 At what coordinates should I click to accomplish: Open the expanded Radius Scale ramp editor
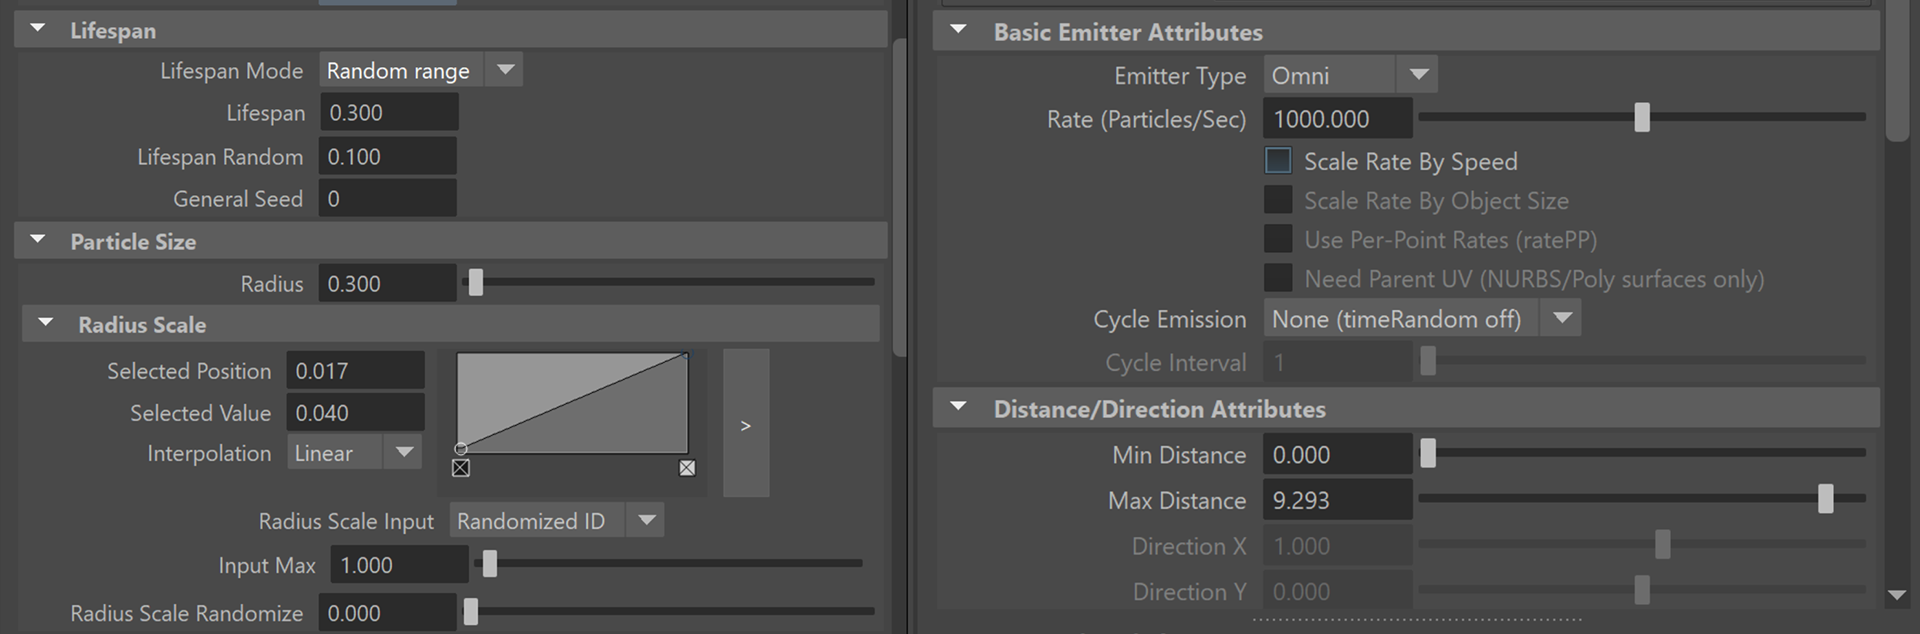coord(745,423)
